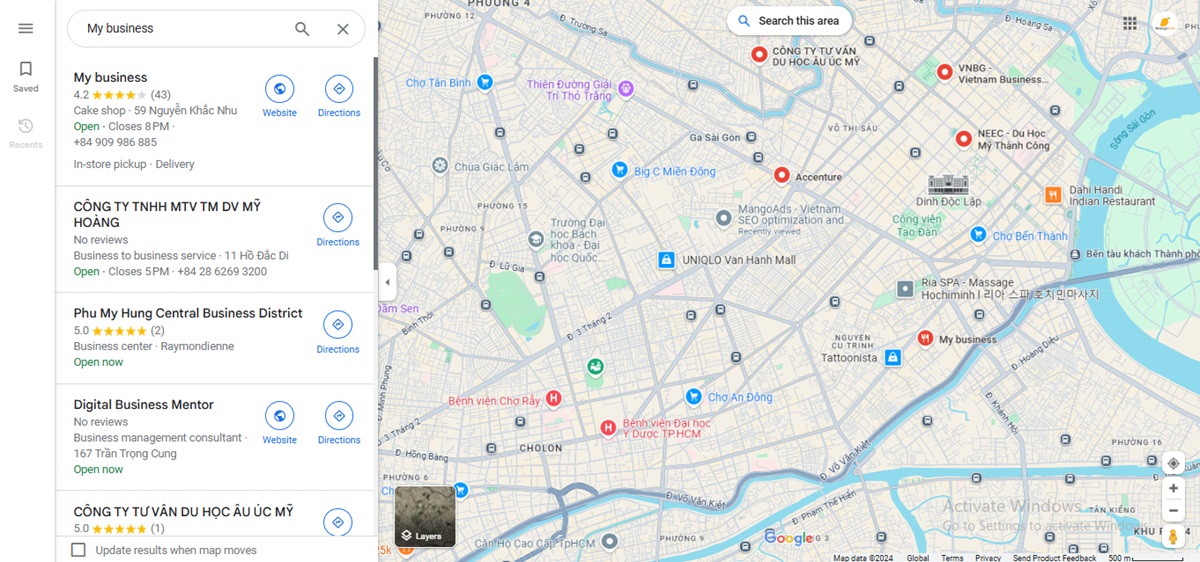
Task: Get Directions to My business cake shop
Action: pos(339,97)
